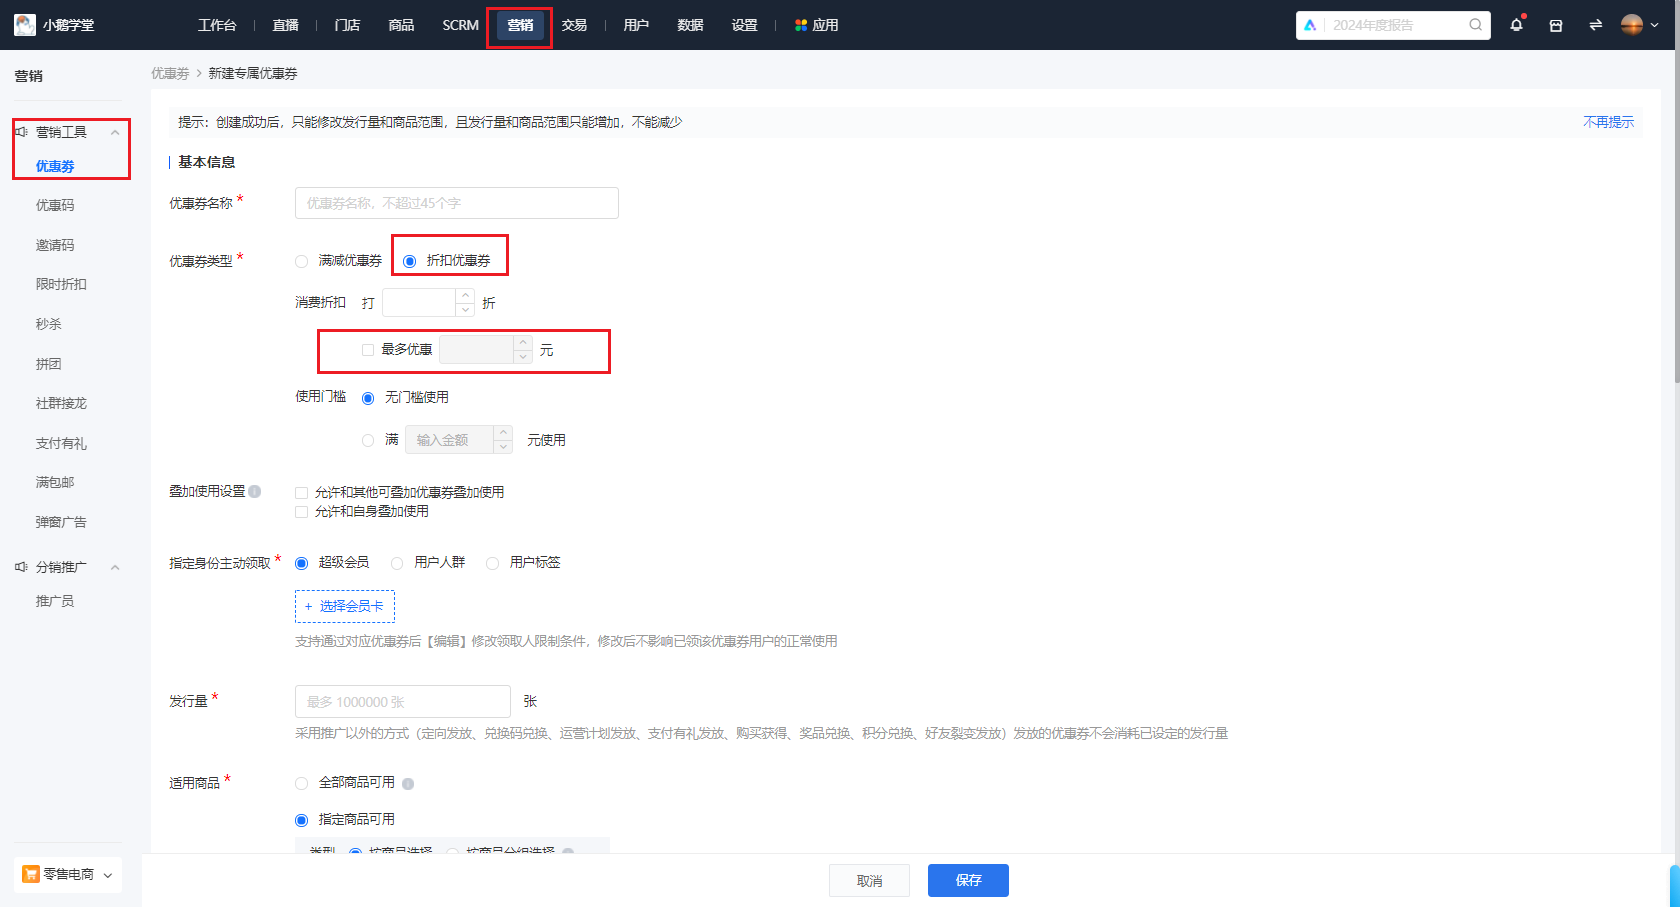
Task: Click the 优惠券名称 input field
Action: click(x=455, y=202)
